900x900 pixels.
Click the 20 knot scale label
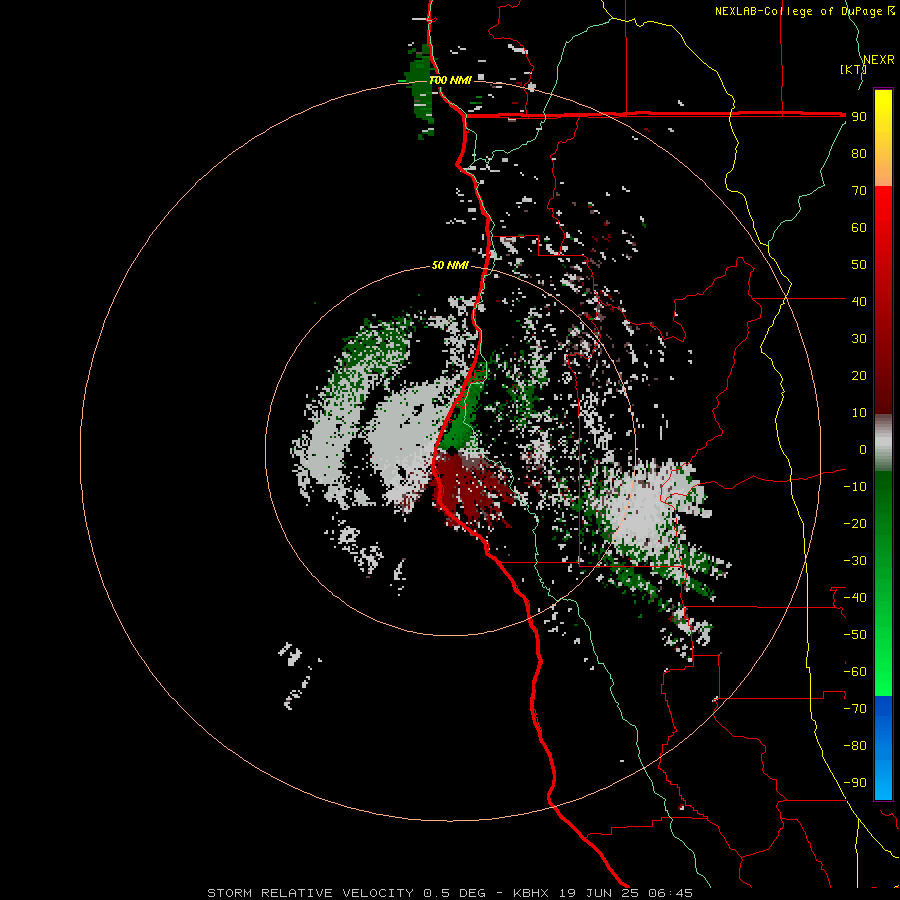(x=859, y=376)
